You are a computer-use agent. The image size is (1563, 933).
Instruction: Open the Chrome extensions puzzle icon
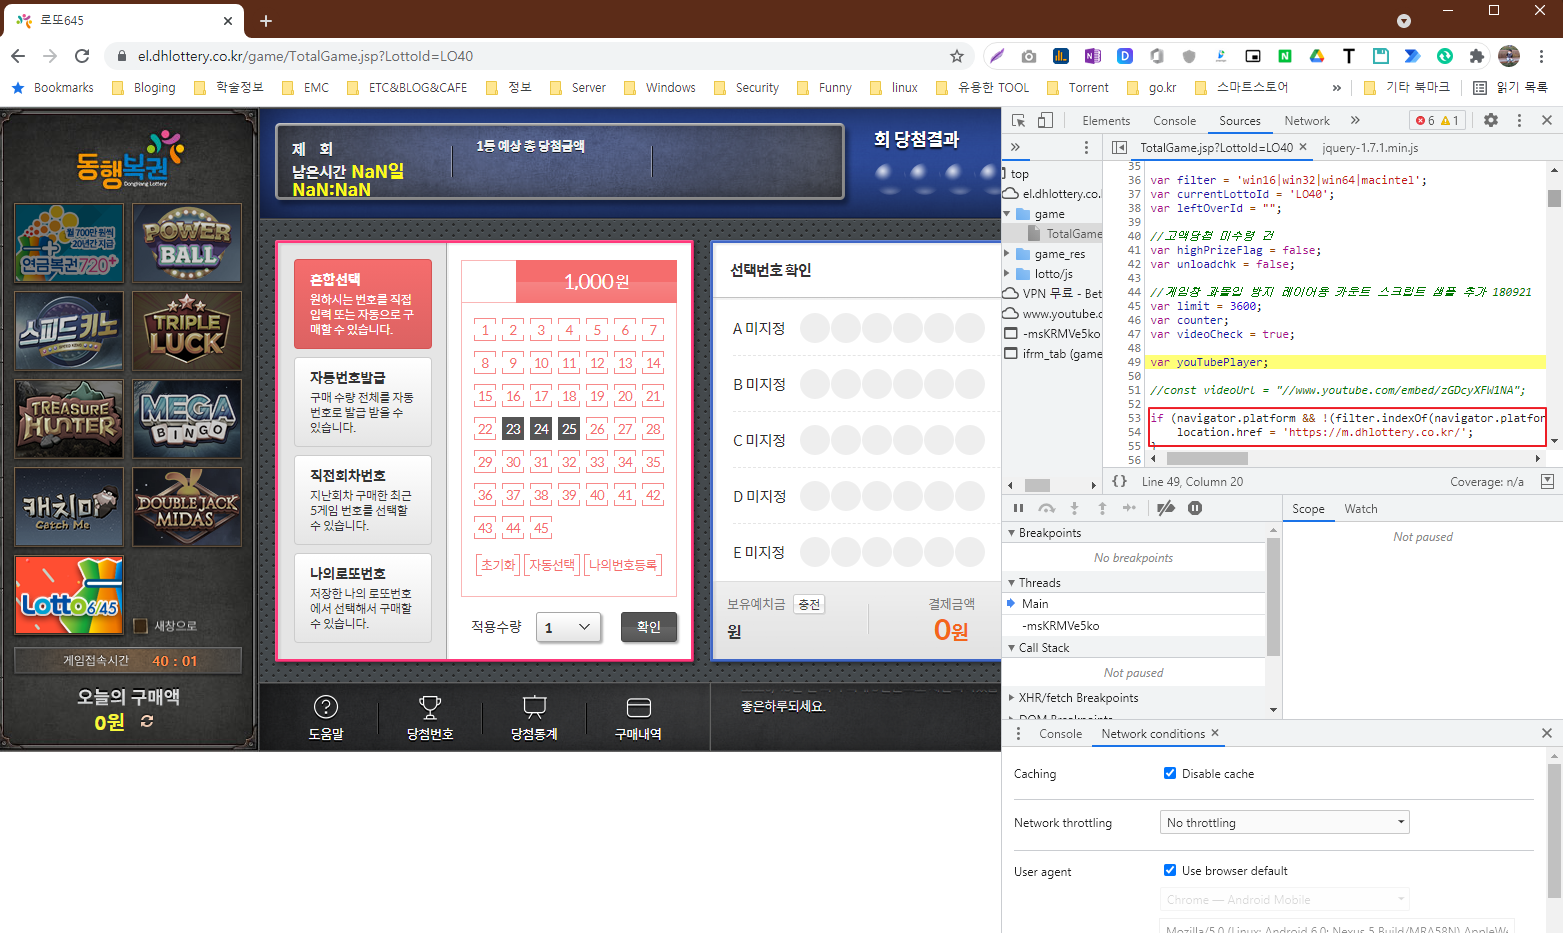click(x=1477, y=56)
